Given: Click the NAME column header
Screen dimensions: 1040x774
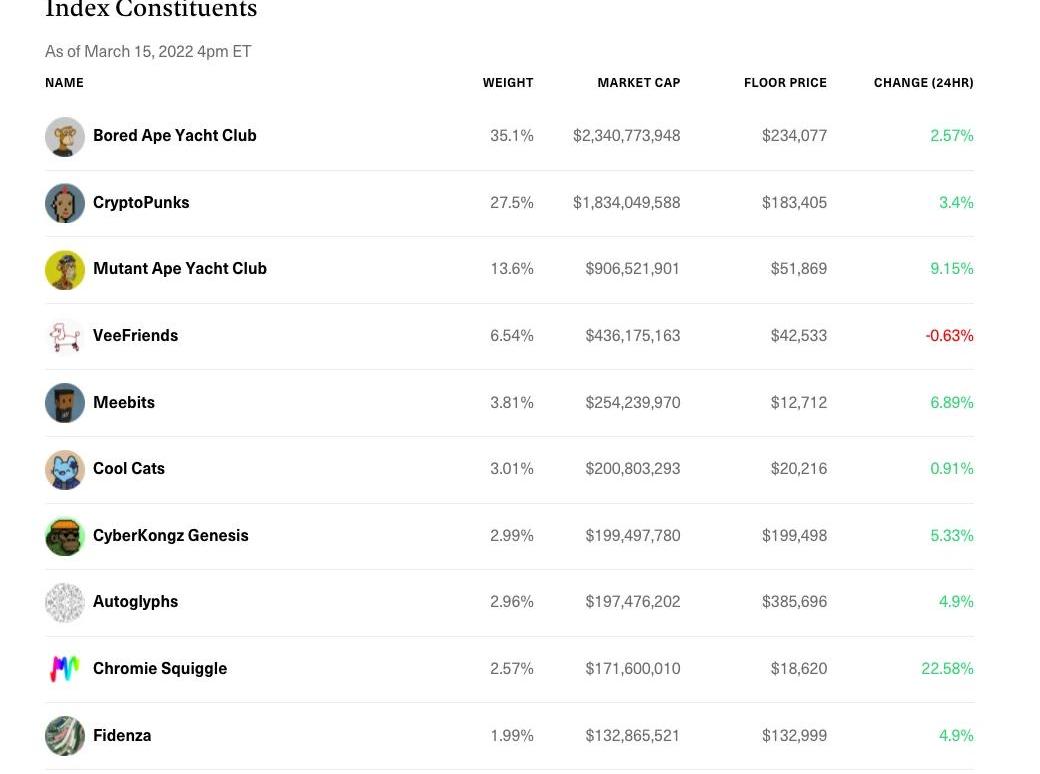Looking at the screenshot, I should 64,83.
